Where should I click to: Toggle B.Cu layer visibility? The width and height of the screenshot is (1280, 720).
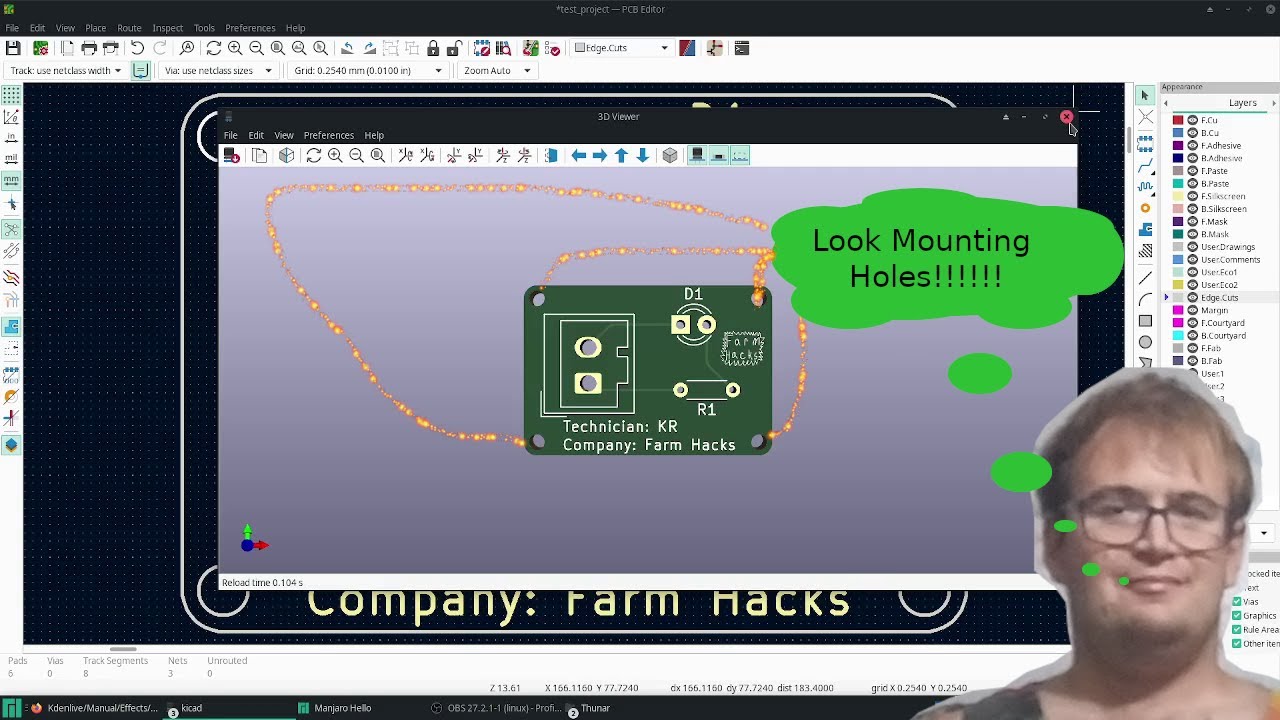click(1192, 133)
